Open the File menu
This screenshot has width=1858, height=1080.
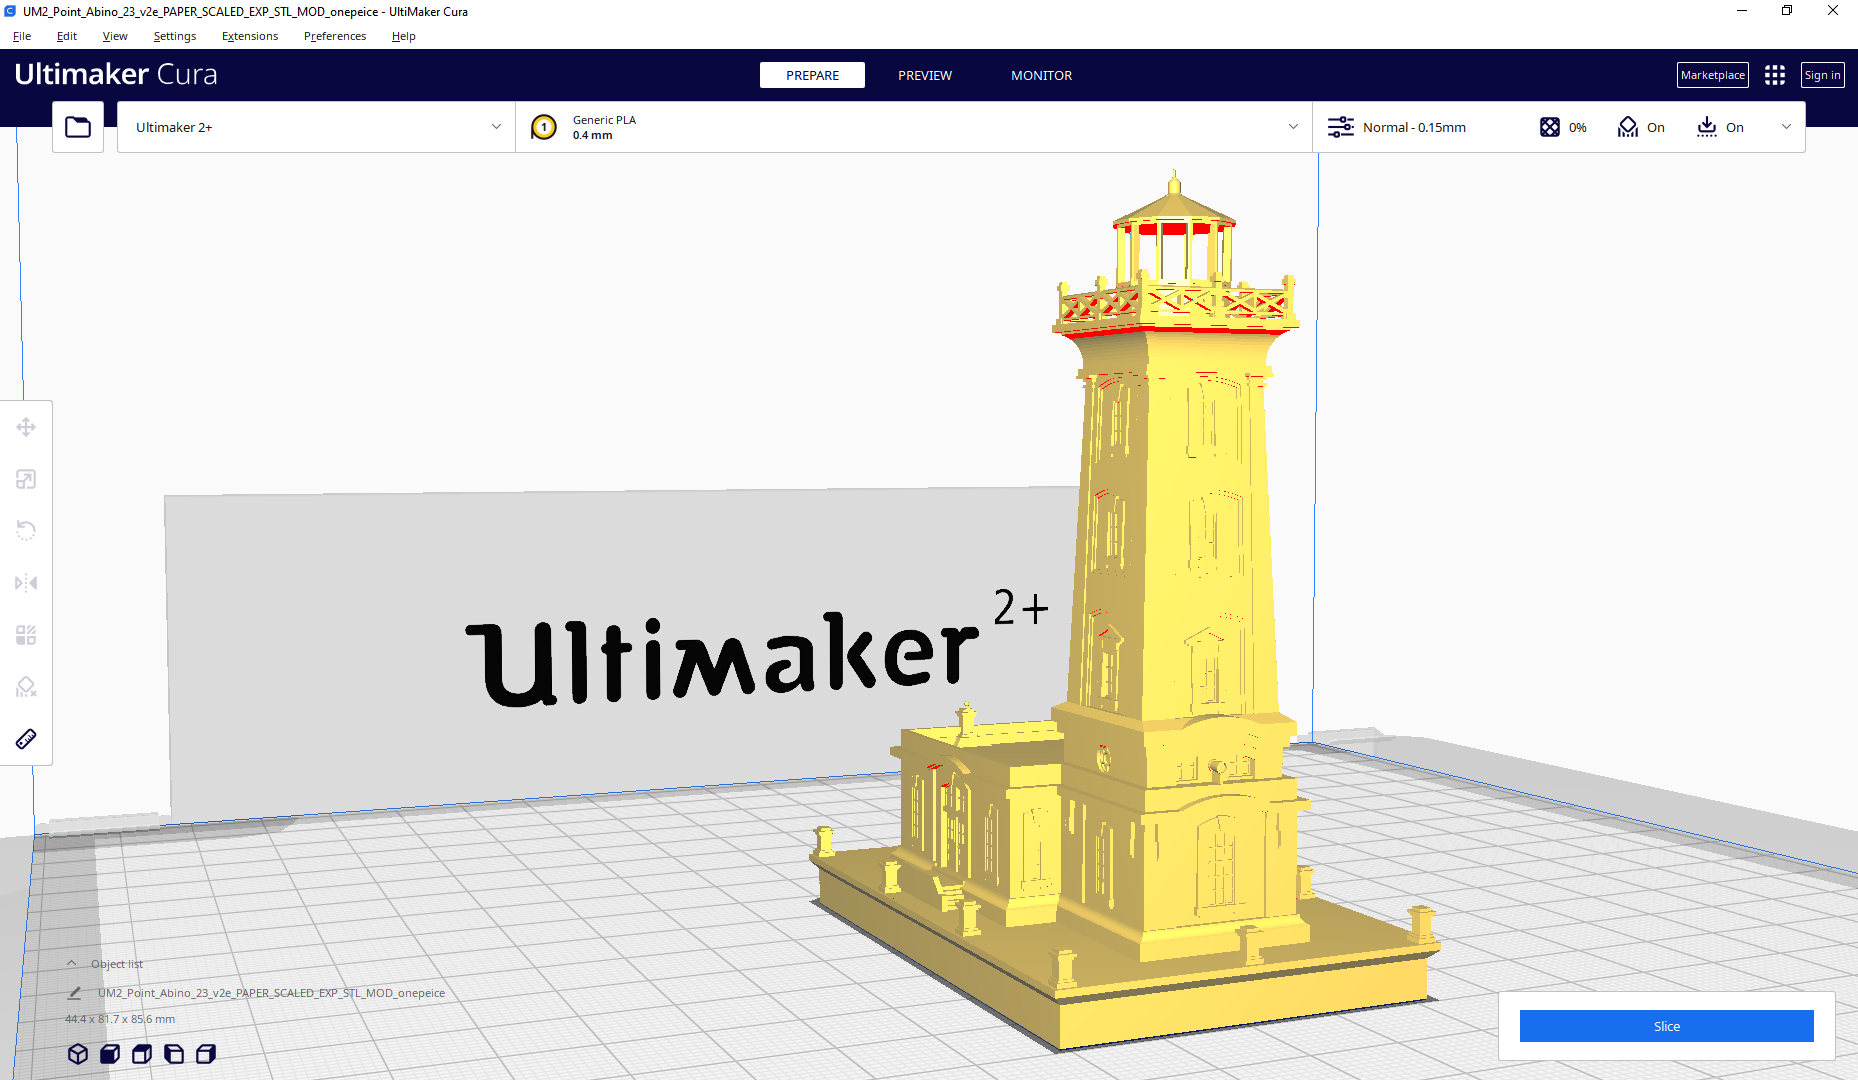click(22, 36)
